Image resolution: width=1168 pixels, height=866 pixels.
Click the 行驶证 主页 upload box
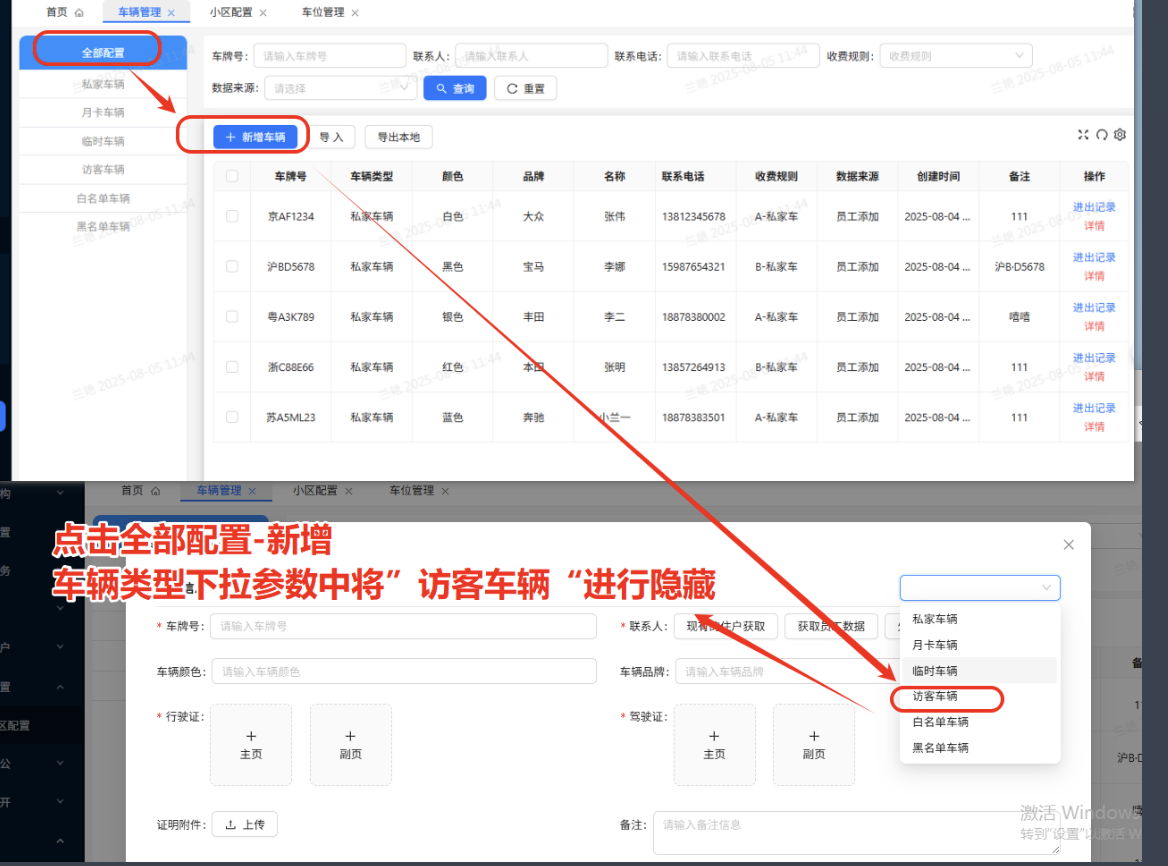point(251,744)
